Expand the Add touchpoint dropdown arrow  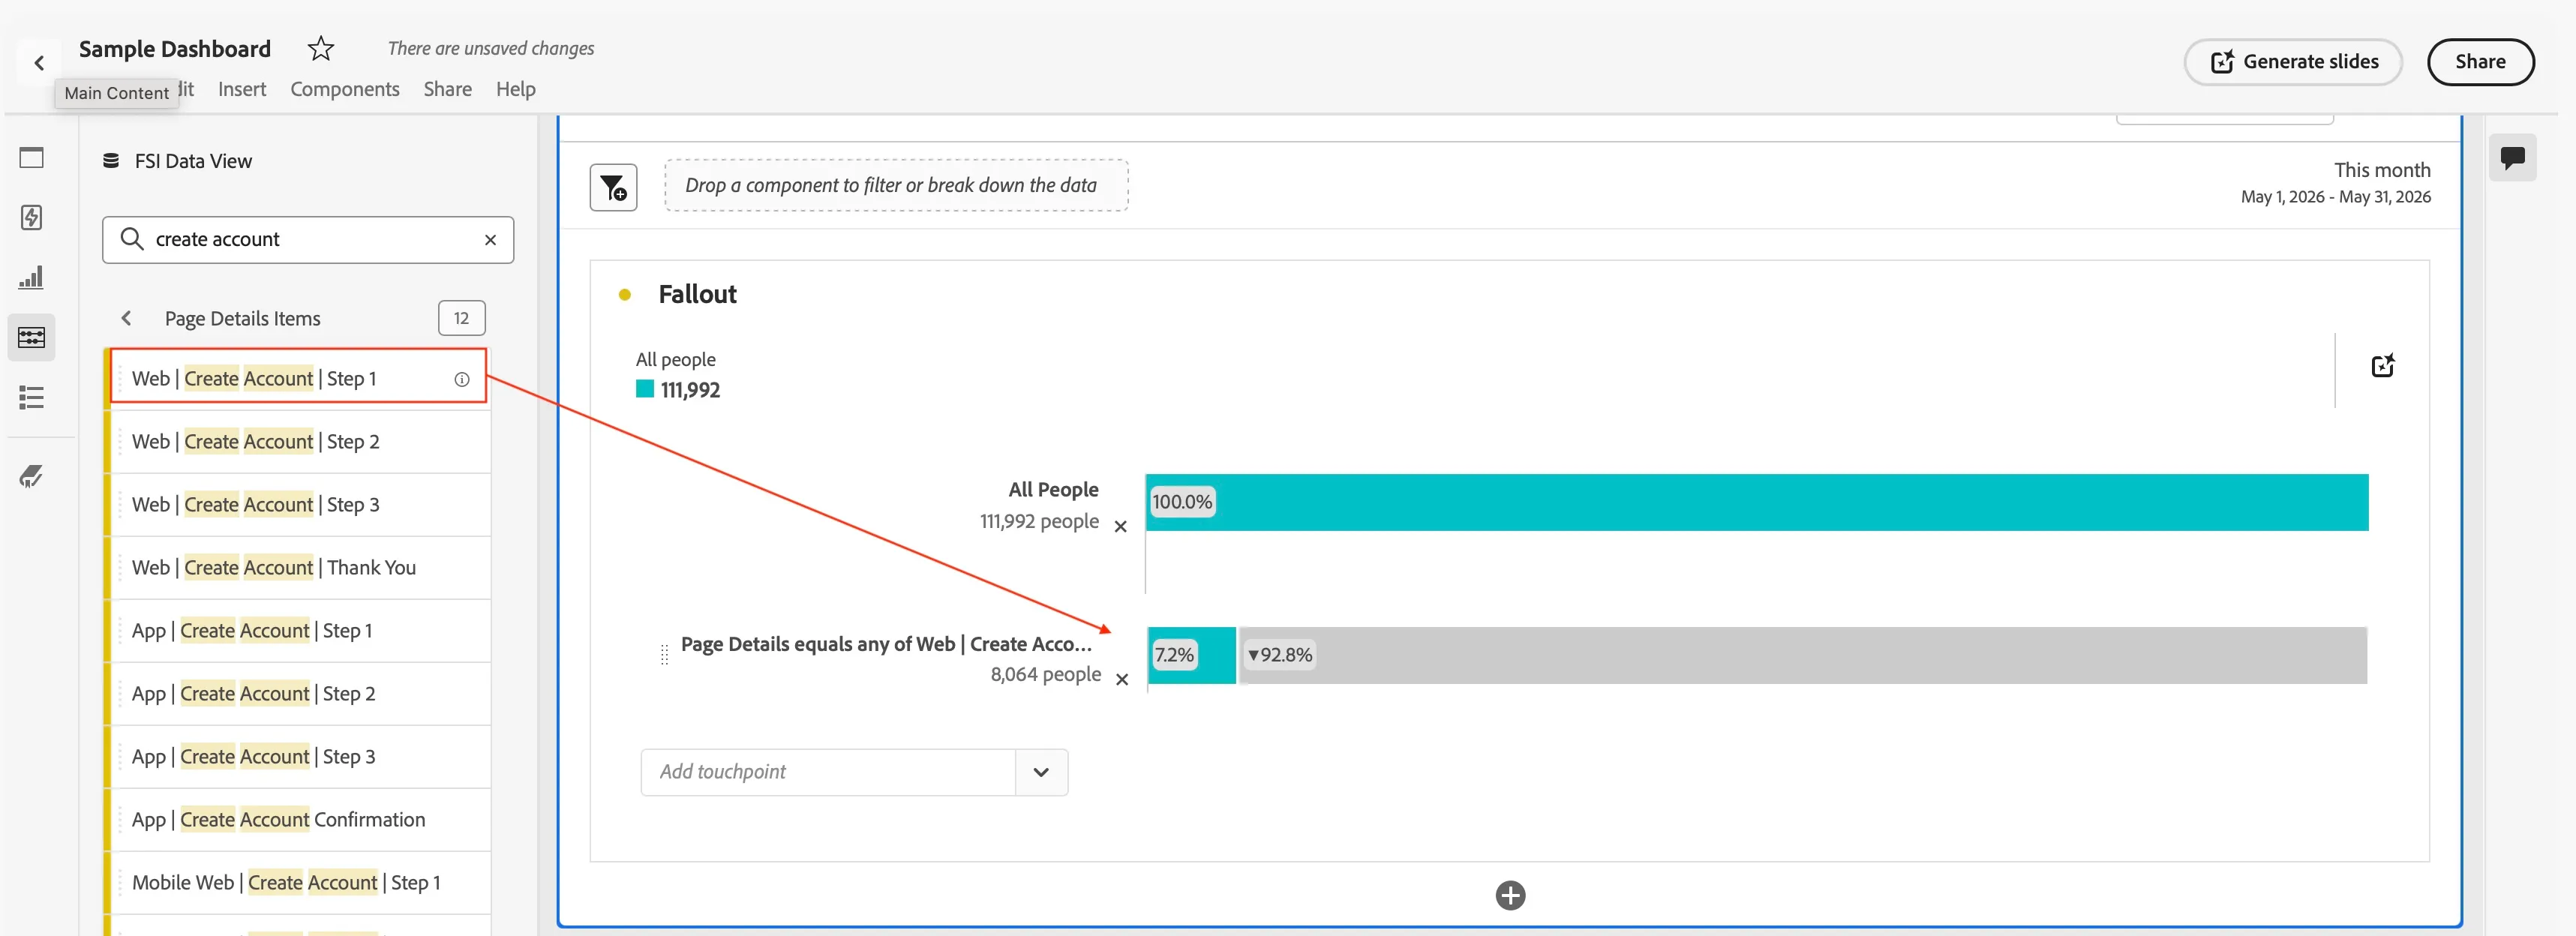click(x=1041, y=772)
